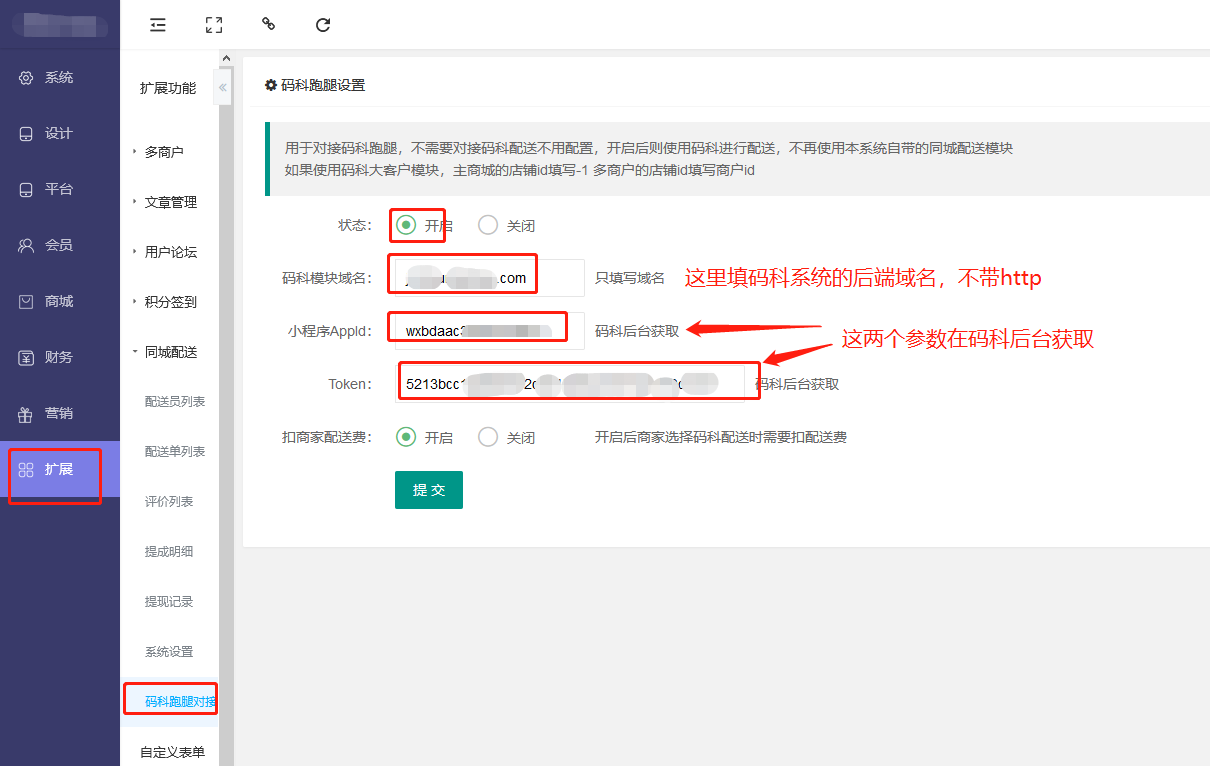Open 系统设置 under 同城配送
Viewport: 1210px width, 766px height.
(x=169, y=652)
